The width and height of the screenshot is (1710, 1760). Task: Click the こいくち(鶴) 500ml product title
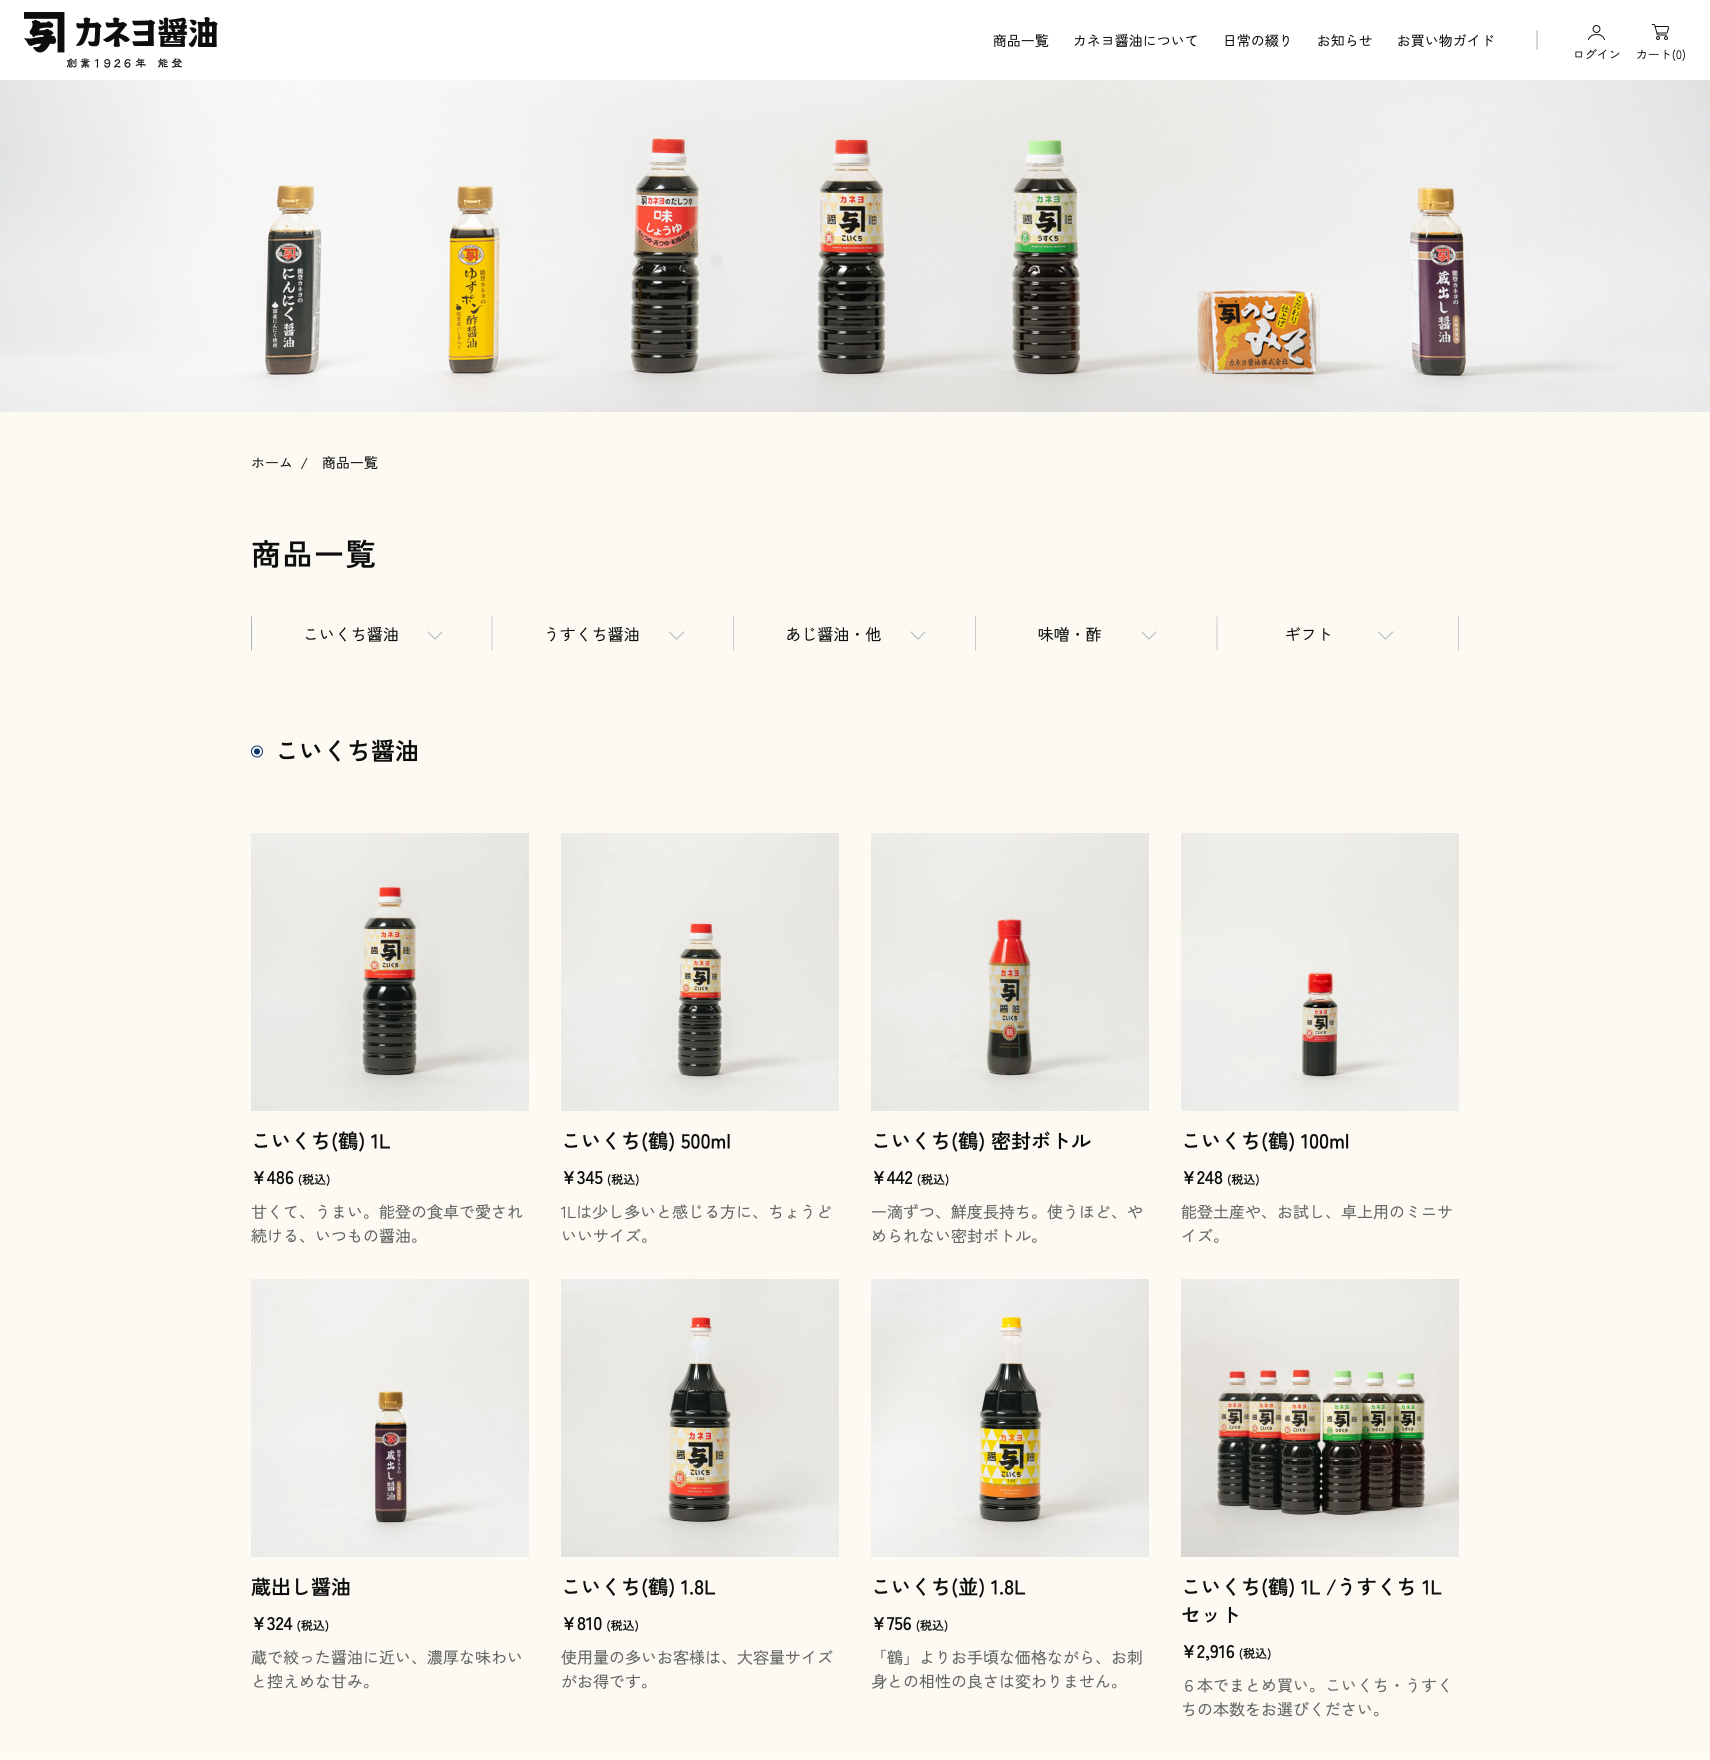pos(647,1141)
